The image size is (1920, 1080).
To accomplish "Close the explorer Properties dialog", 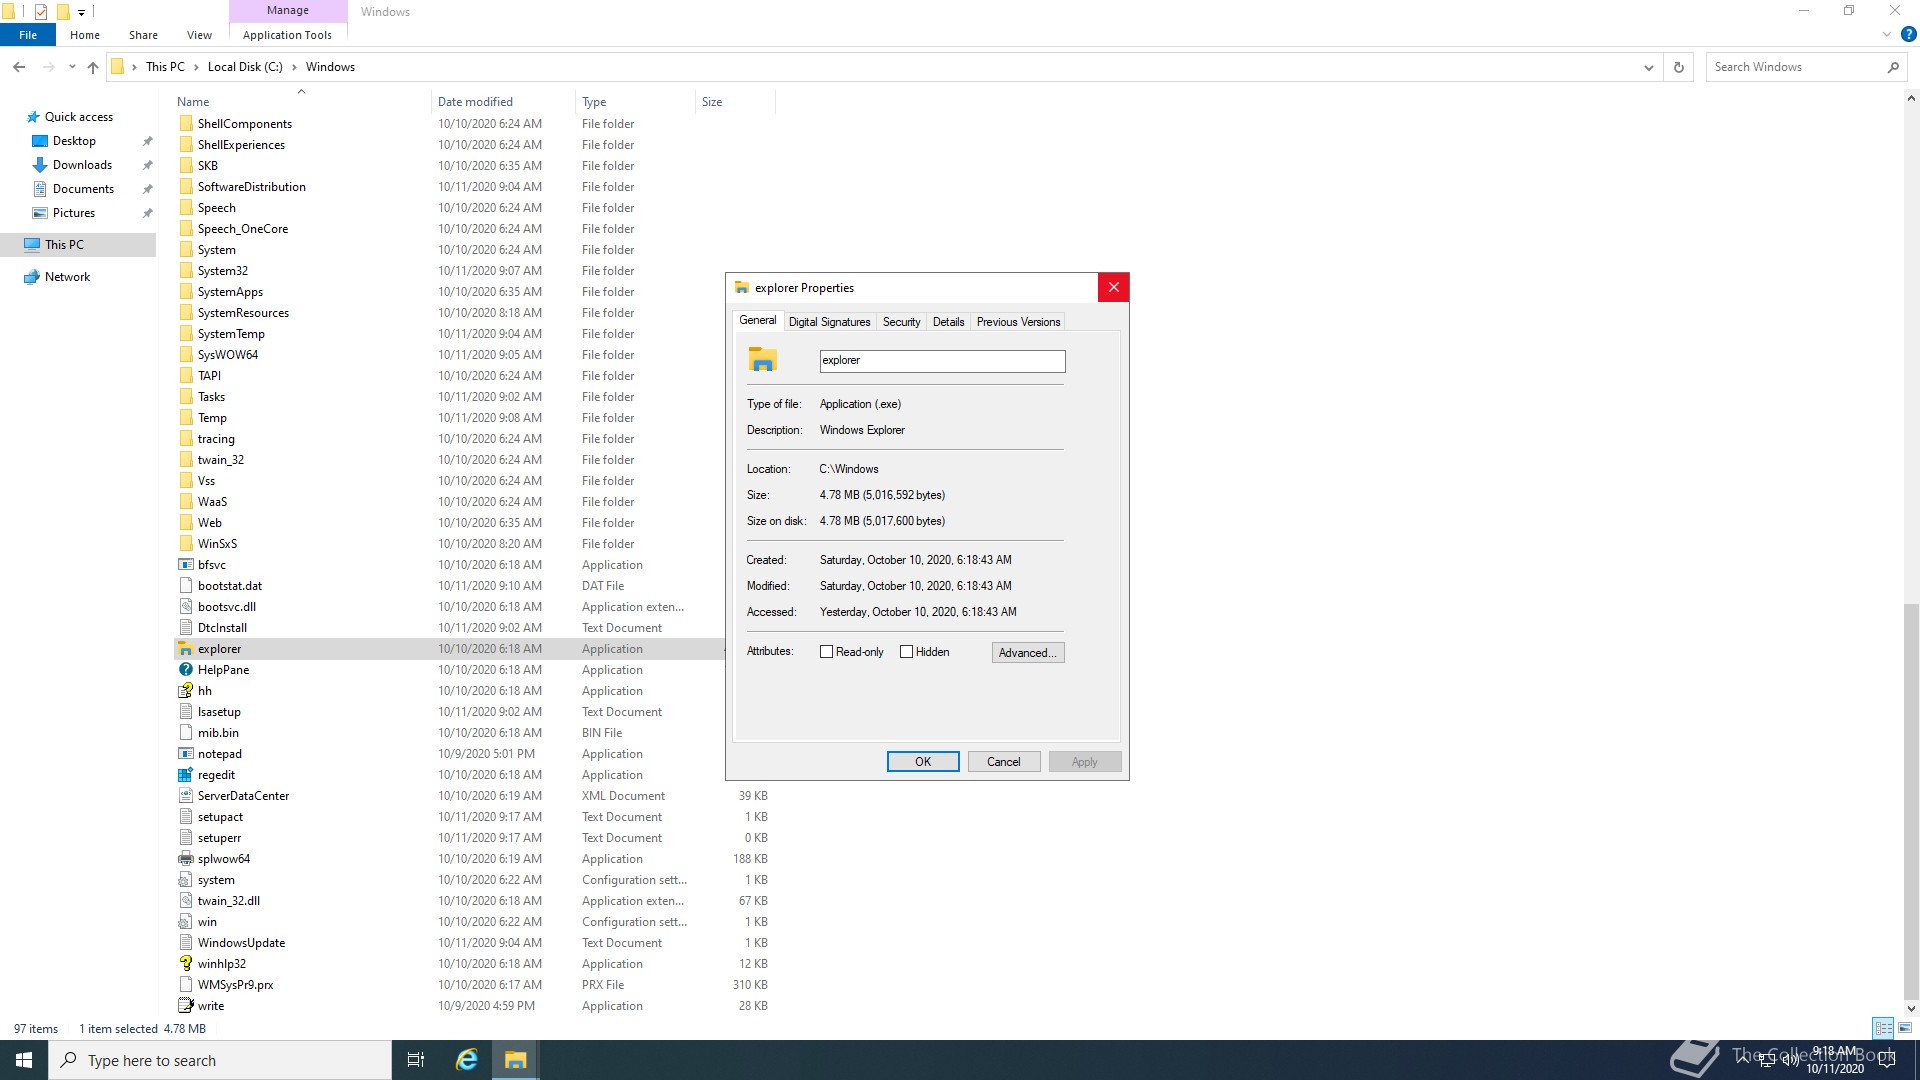I will tap(1113, 288).
